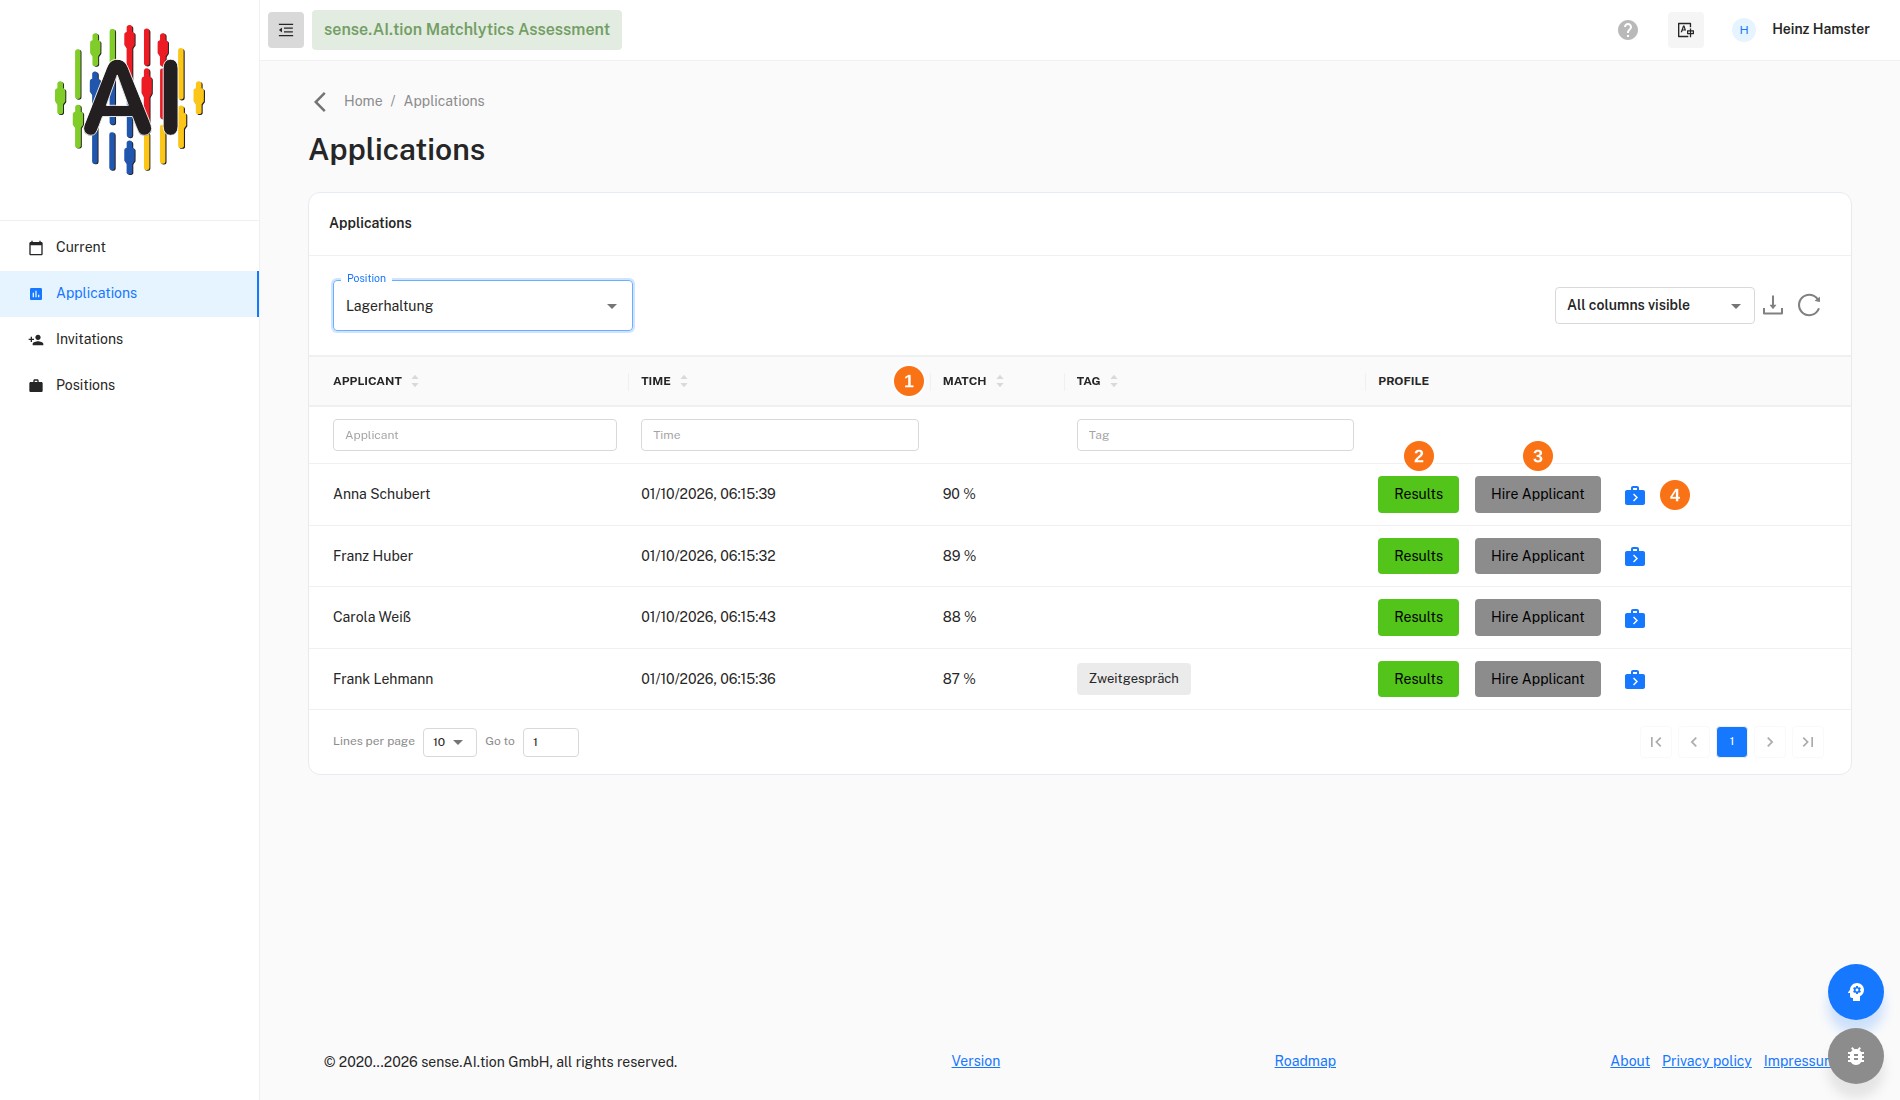View Results for Franz Huber
Image resolution: width=1900 pixels, height=1100 pixels.
(1418, 556)
